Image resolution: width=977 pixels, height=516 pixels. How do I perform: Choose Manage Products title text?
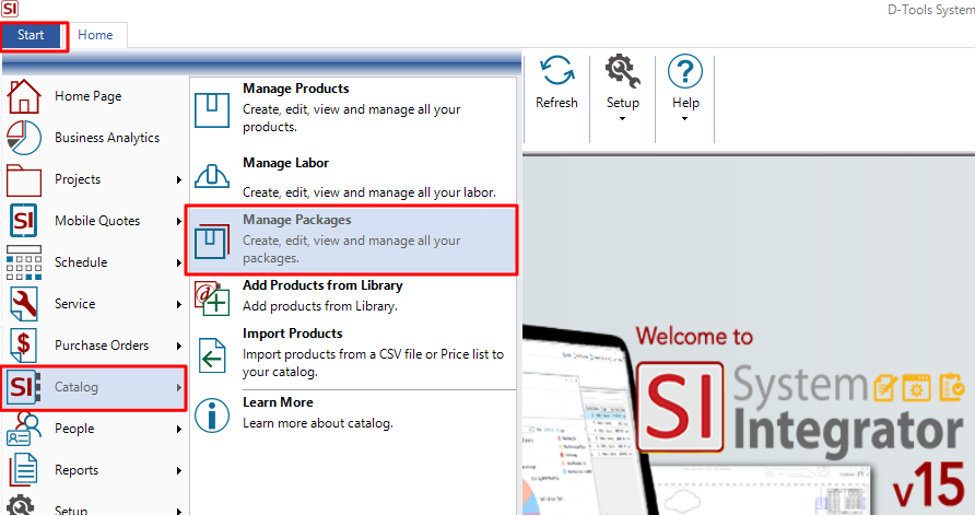pyautogui.click(x=296, y=88)
